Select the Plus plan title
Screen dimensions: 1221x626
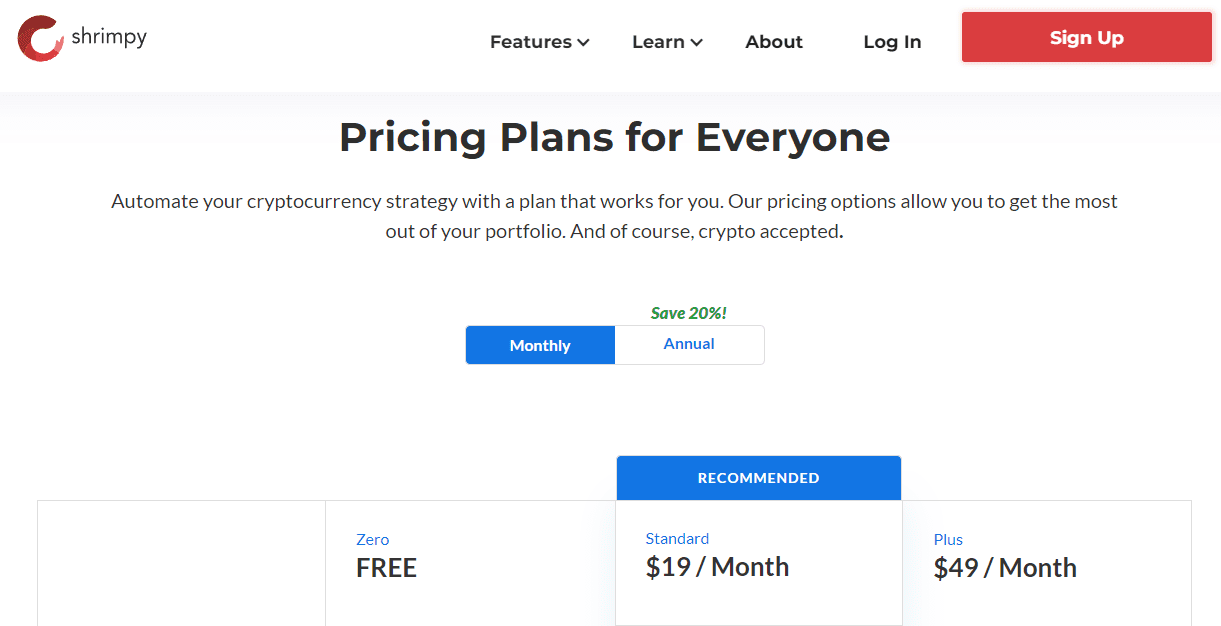(x=948, y=540)
